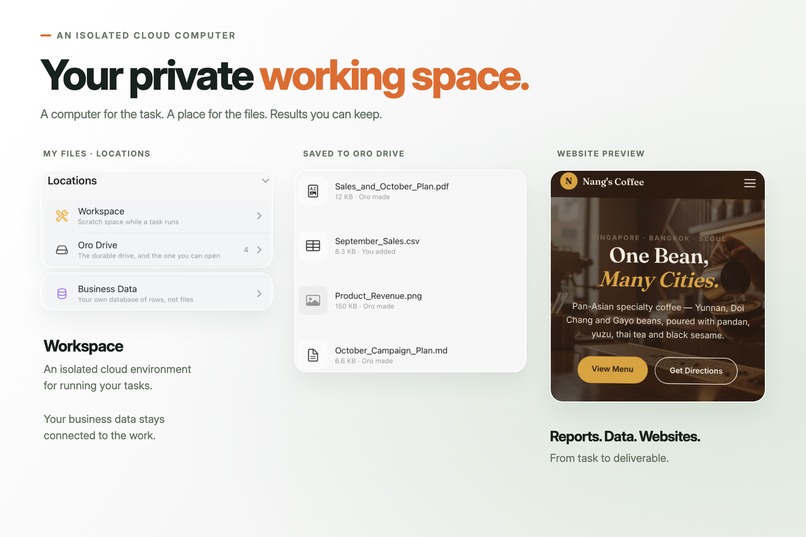Click the bold Workspace heading below locations
Viewport: 806px width, 537px height.
[x=83, y=346]
